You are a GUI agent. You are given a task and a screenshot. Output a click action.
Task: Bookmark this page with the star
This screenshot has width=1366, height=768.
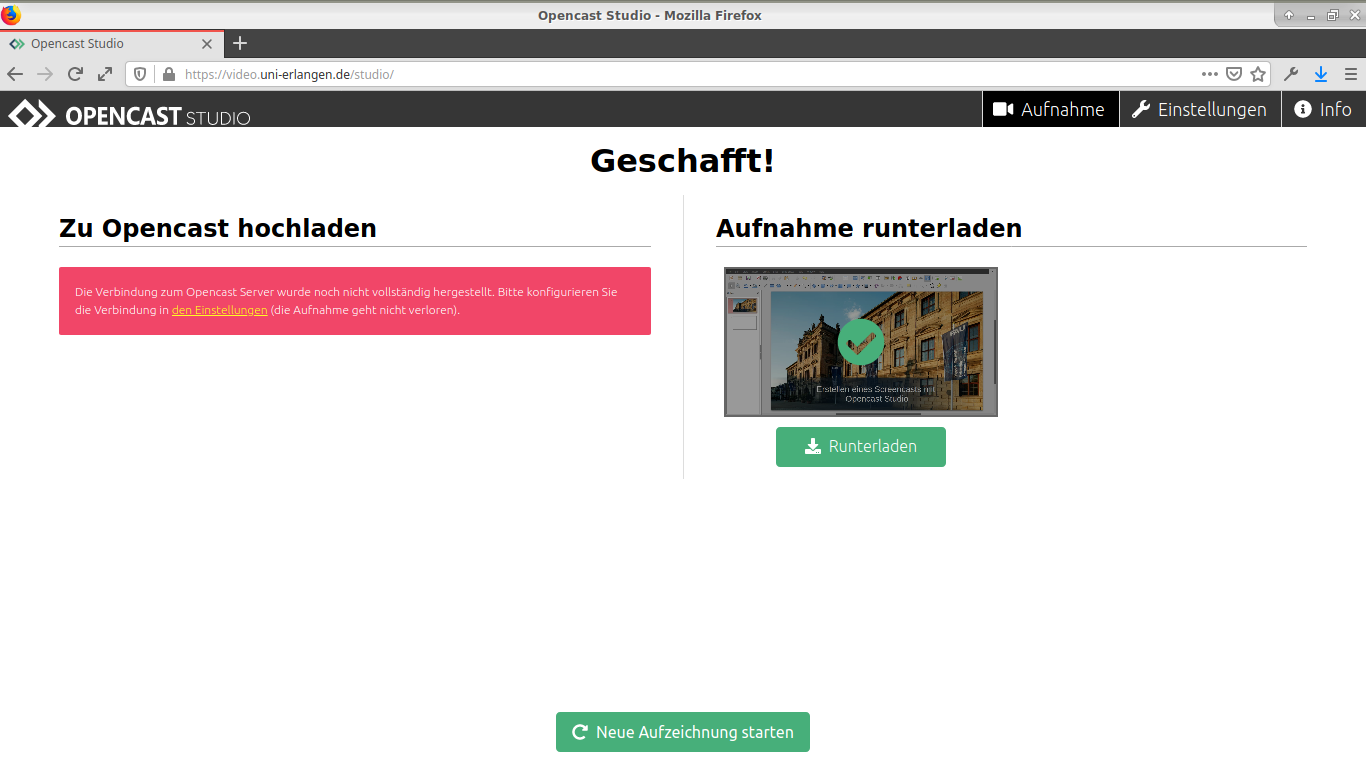(x=1258, y=74)
